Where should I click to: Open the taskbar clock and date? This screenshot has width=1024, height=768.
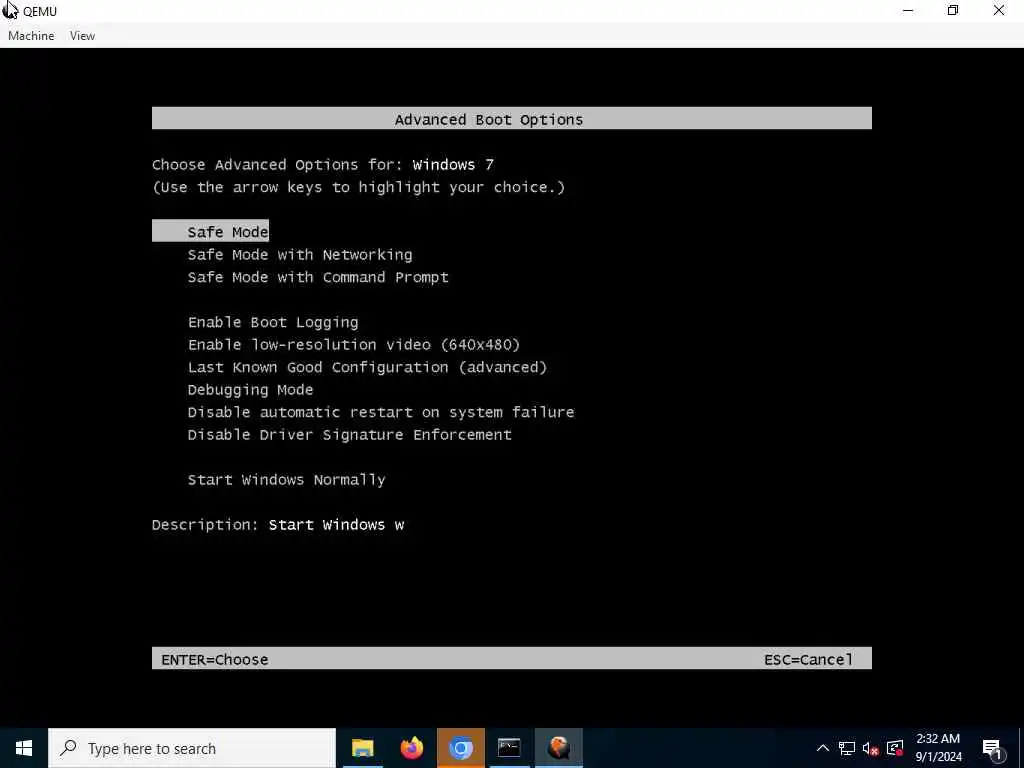(938, 748)
